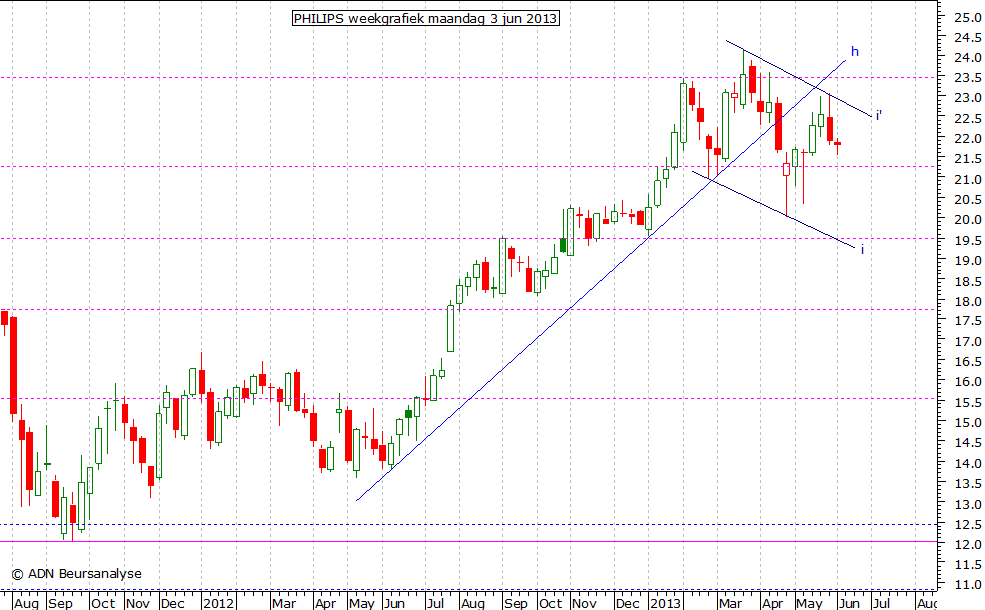Click the 'Mar' label right after 2012

coord(284,604)
